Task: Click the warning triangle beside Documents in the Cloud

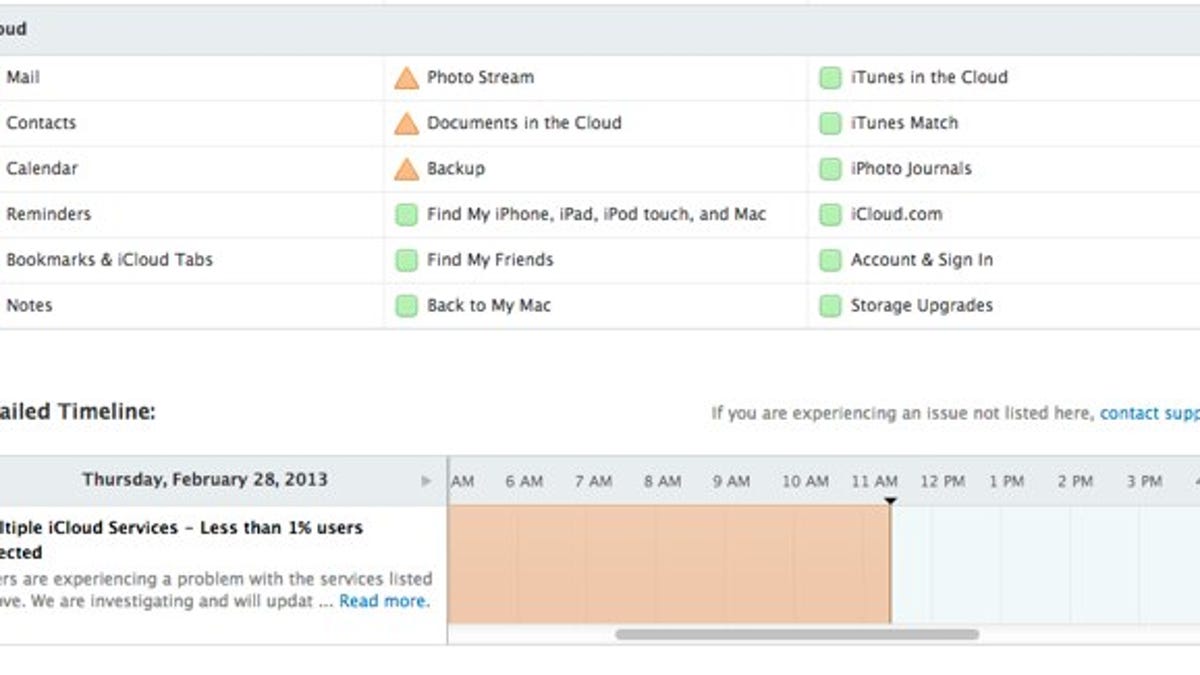Action: point(406,122)
